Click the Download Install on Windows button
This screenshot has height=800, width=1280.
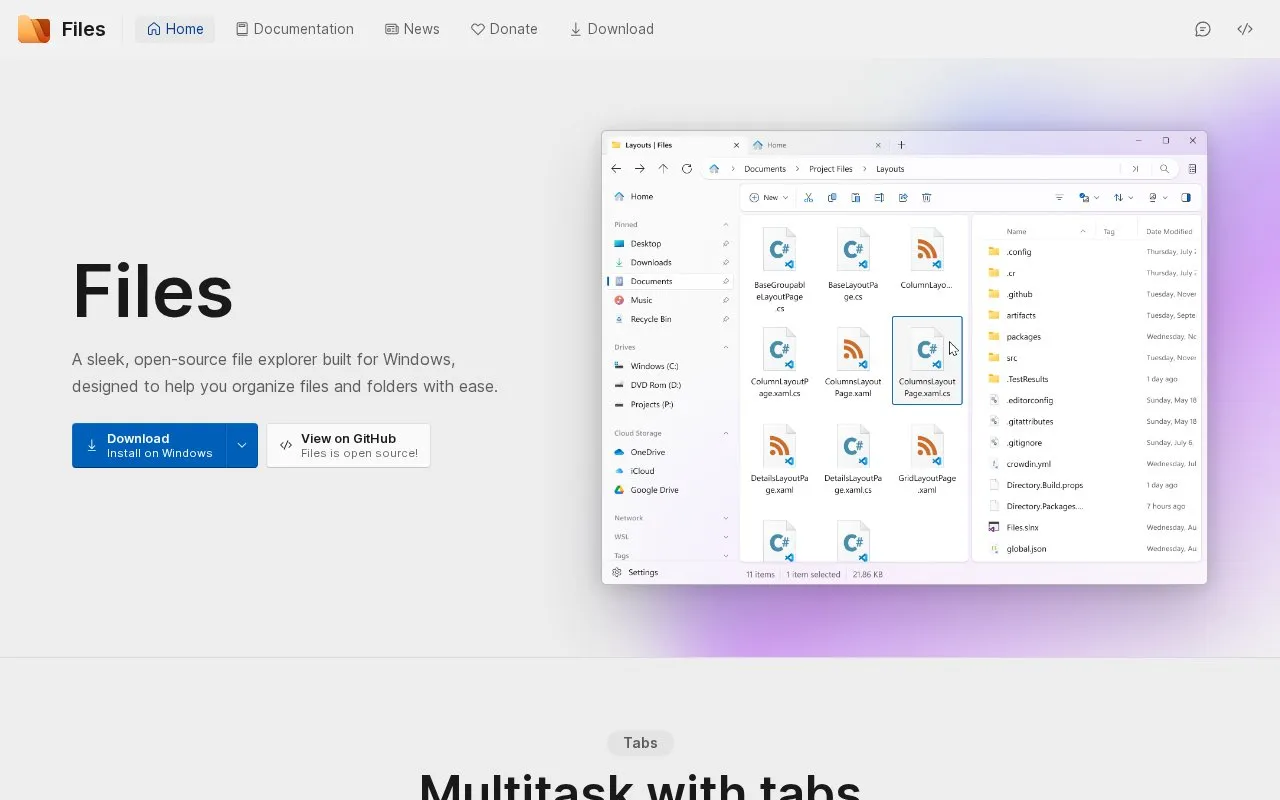(x=149, y=445)
